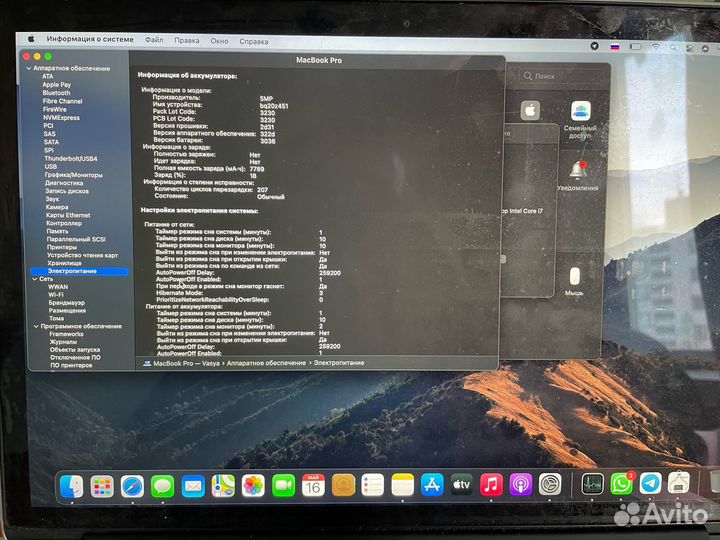Open Safari browser in the dock

(132, 486)
